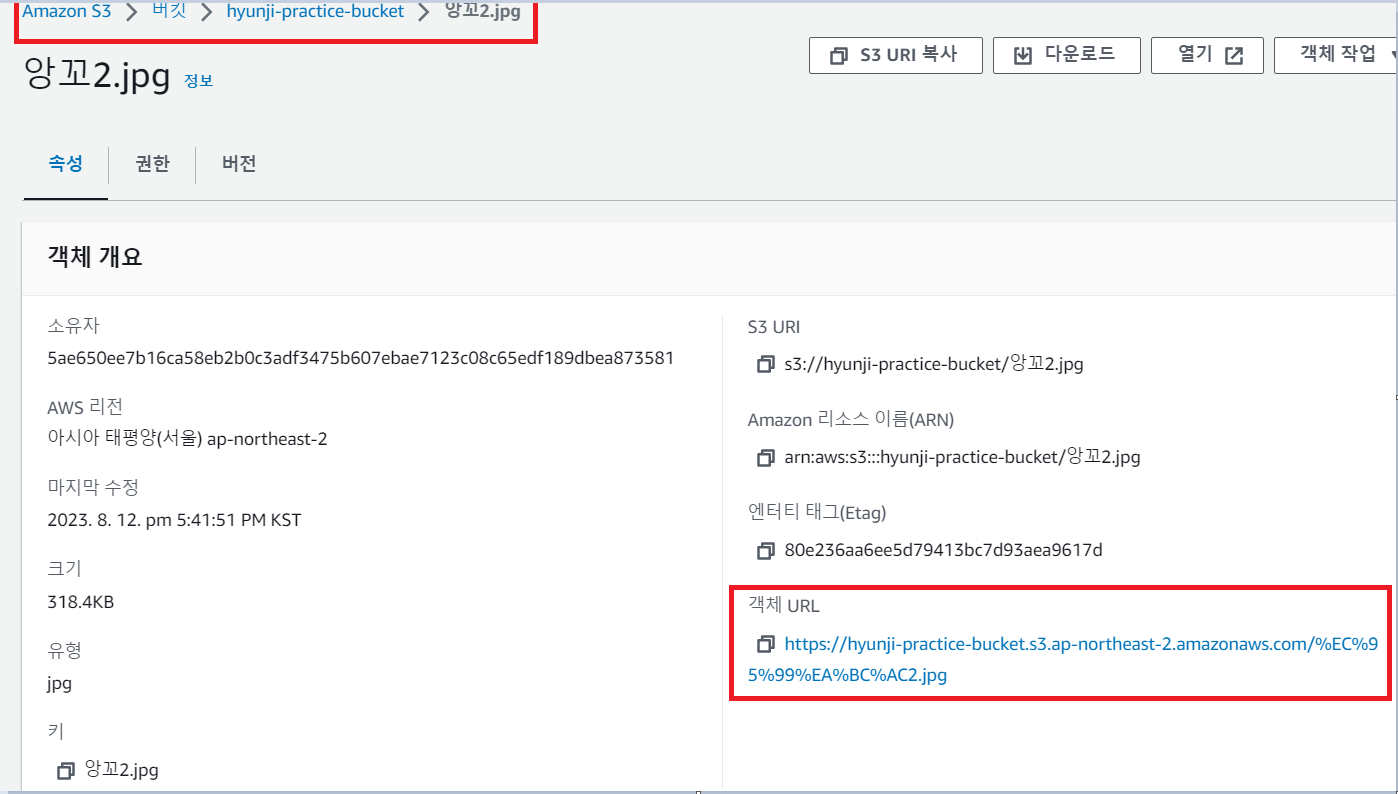Copy the Etag value using its copy icon
Screen dimensions: 1398x794
point(766,551)
